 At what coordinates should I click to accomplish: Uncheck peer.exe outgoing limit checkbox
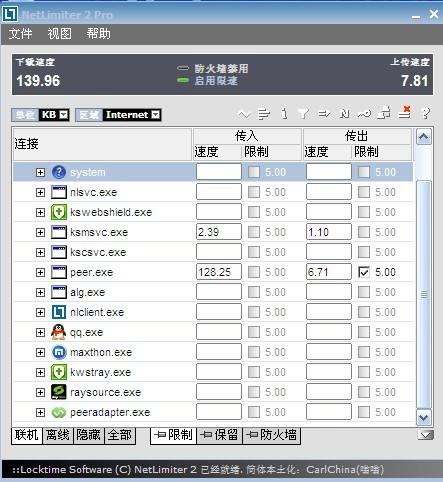pyautogui.click(x=364, y=272)
